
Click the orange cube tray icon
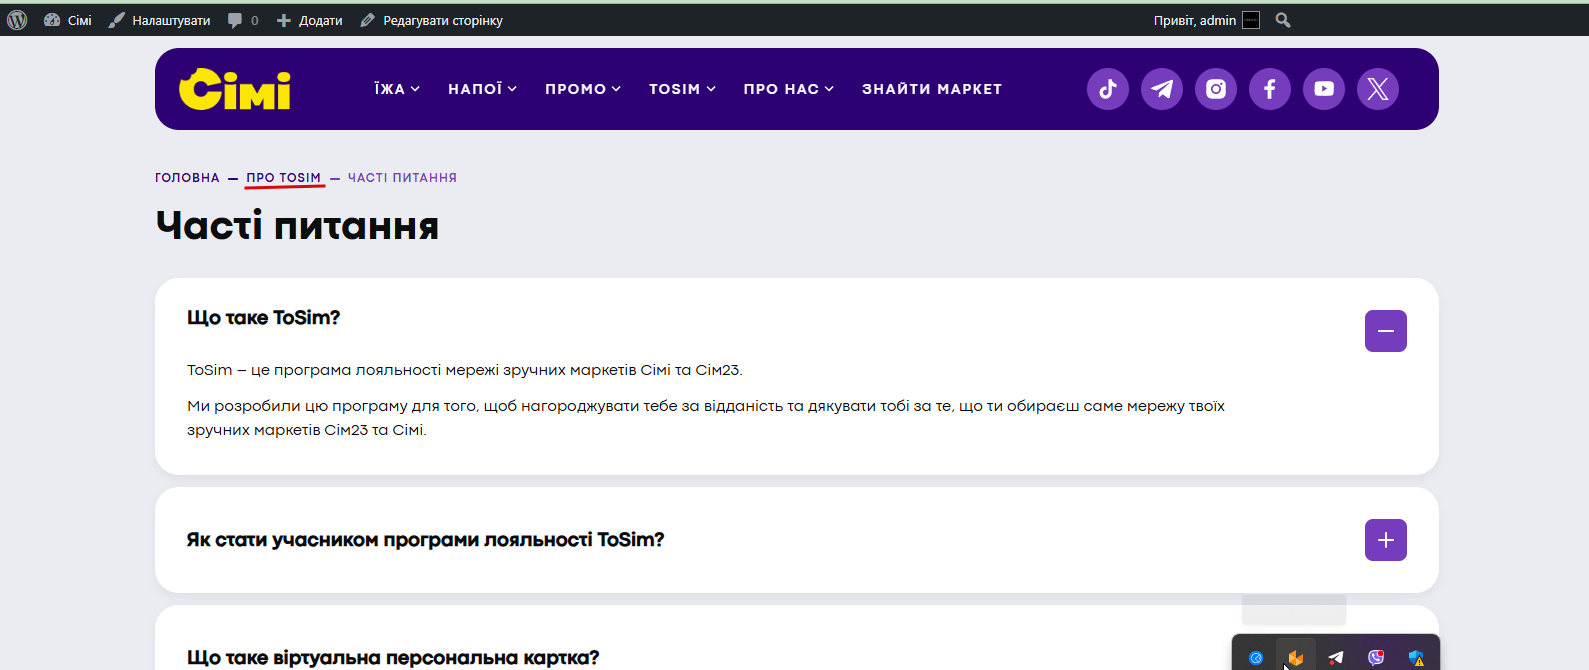(x=1296, y=657)
